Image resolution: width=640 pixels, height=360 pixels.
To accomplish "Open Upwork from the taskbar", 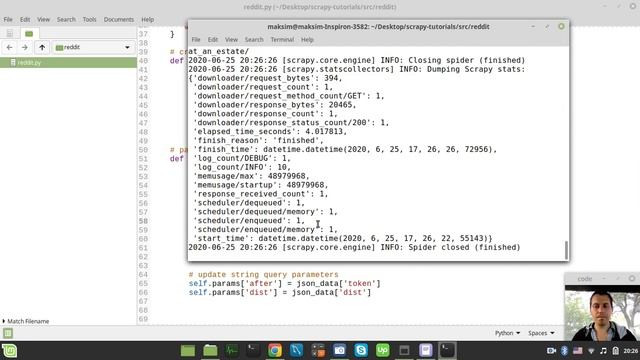I will [382, 350].
